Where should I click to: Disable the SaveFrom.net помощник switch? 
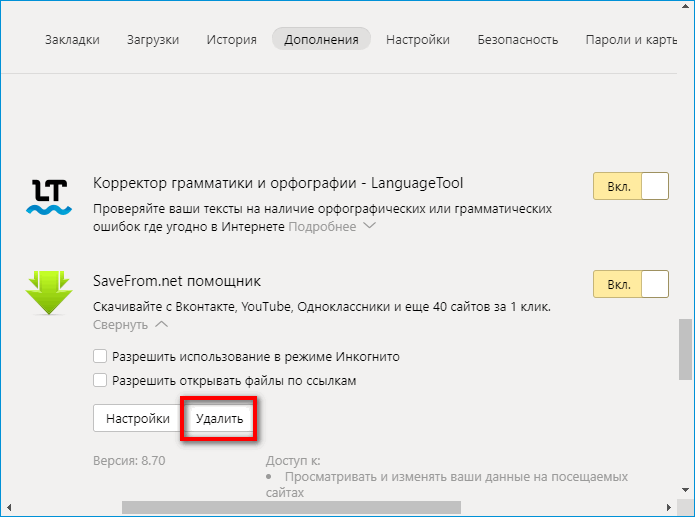630,284
